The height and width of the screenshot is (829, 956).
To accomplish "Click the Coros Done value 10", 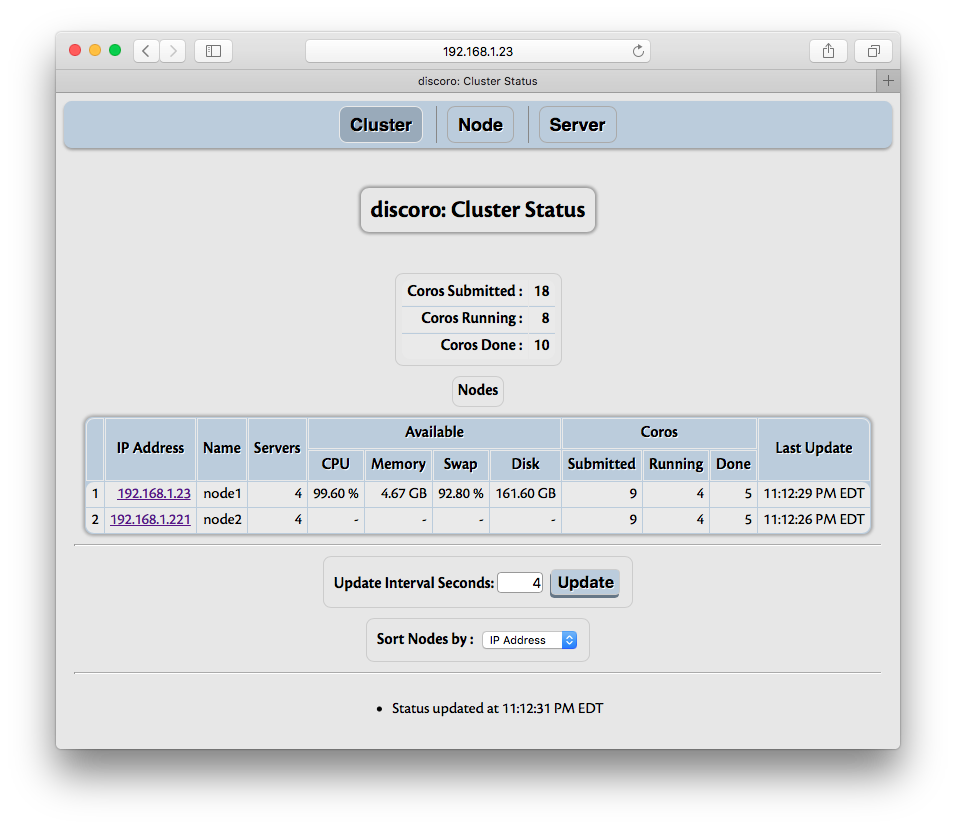I will [x=542, y=345].
